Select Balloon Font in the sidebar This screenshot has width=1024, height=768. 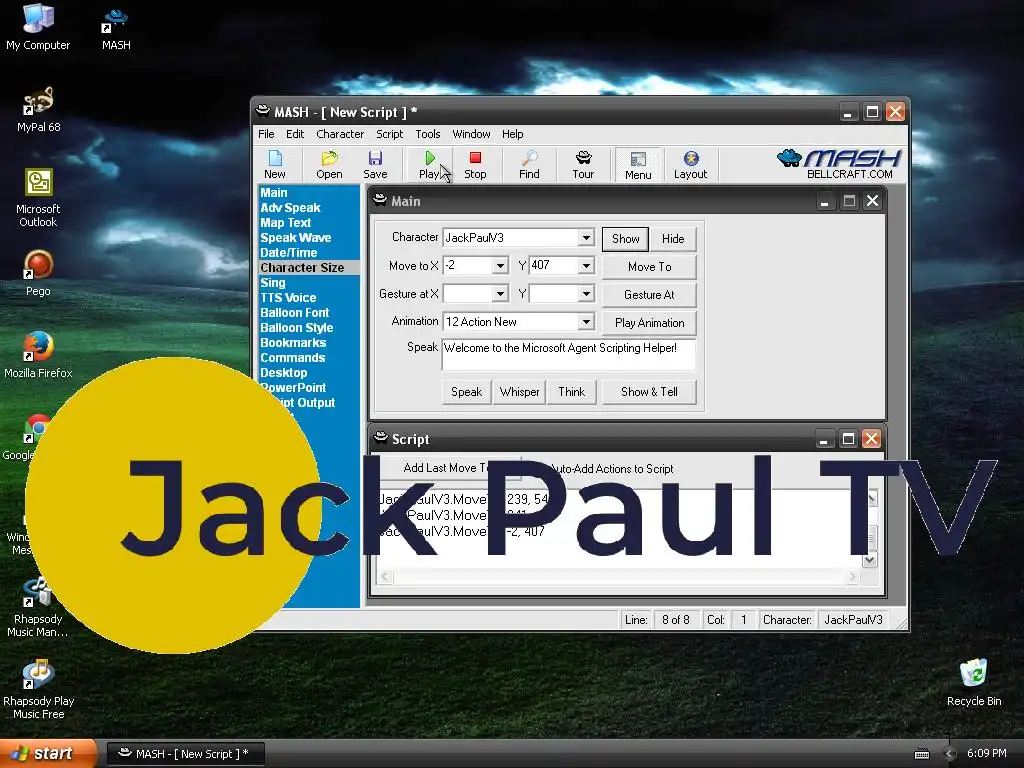(295, 313)
